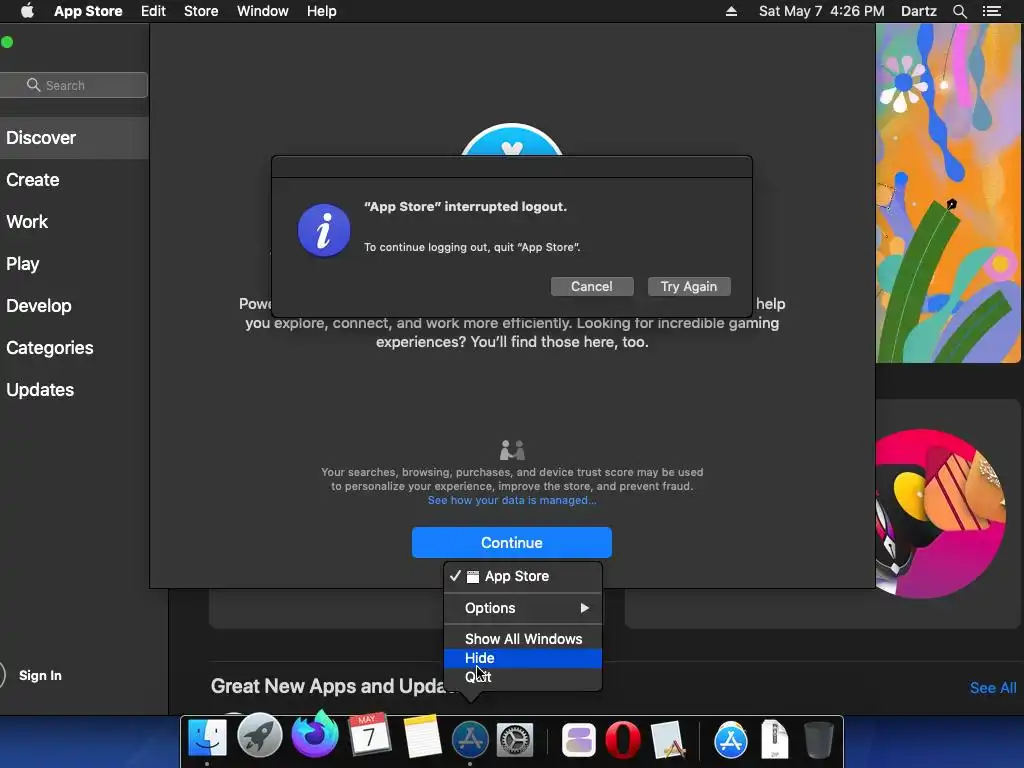
Task: Click the blue Continue button
Action: click(x=511, y=543)
